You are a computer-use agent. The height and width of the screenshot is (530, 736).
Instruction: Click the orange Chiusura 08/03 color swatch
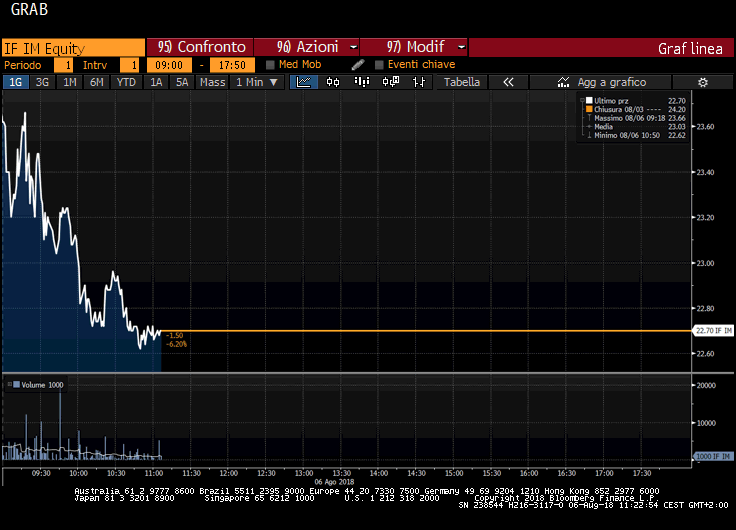tap(589, 109)
